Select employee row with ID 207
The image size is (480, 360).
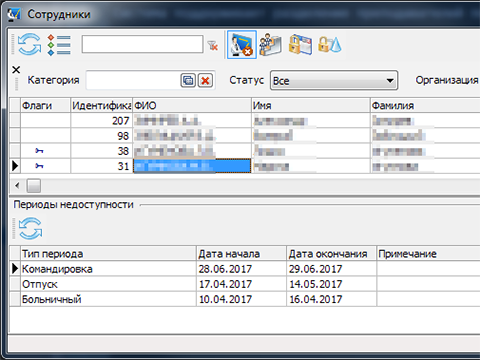(x=245, y=121)
